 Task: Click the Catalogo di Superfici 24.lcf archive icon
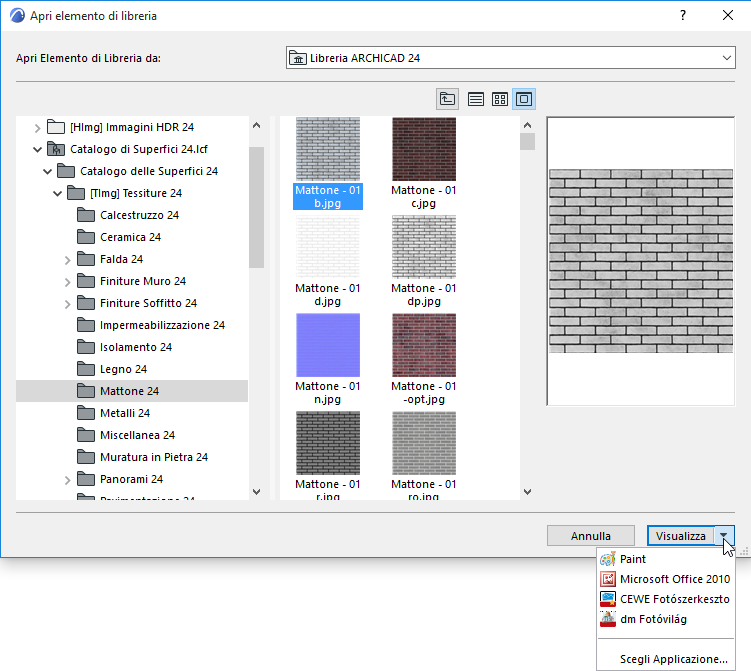56,149
